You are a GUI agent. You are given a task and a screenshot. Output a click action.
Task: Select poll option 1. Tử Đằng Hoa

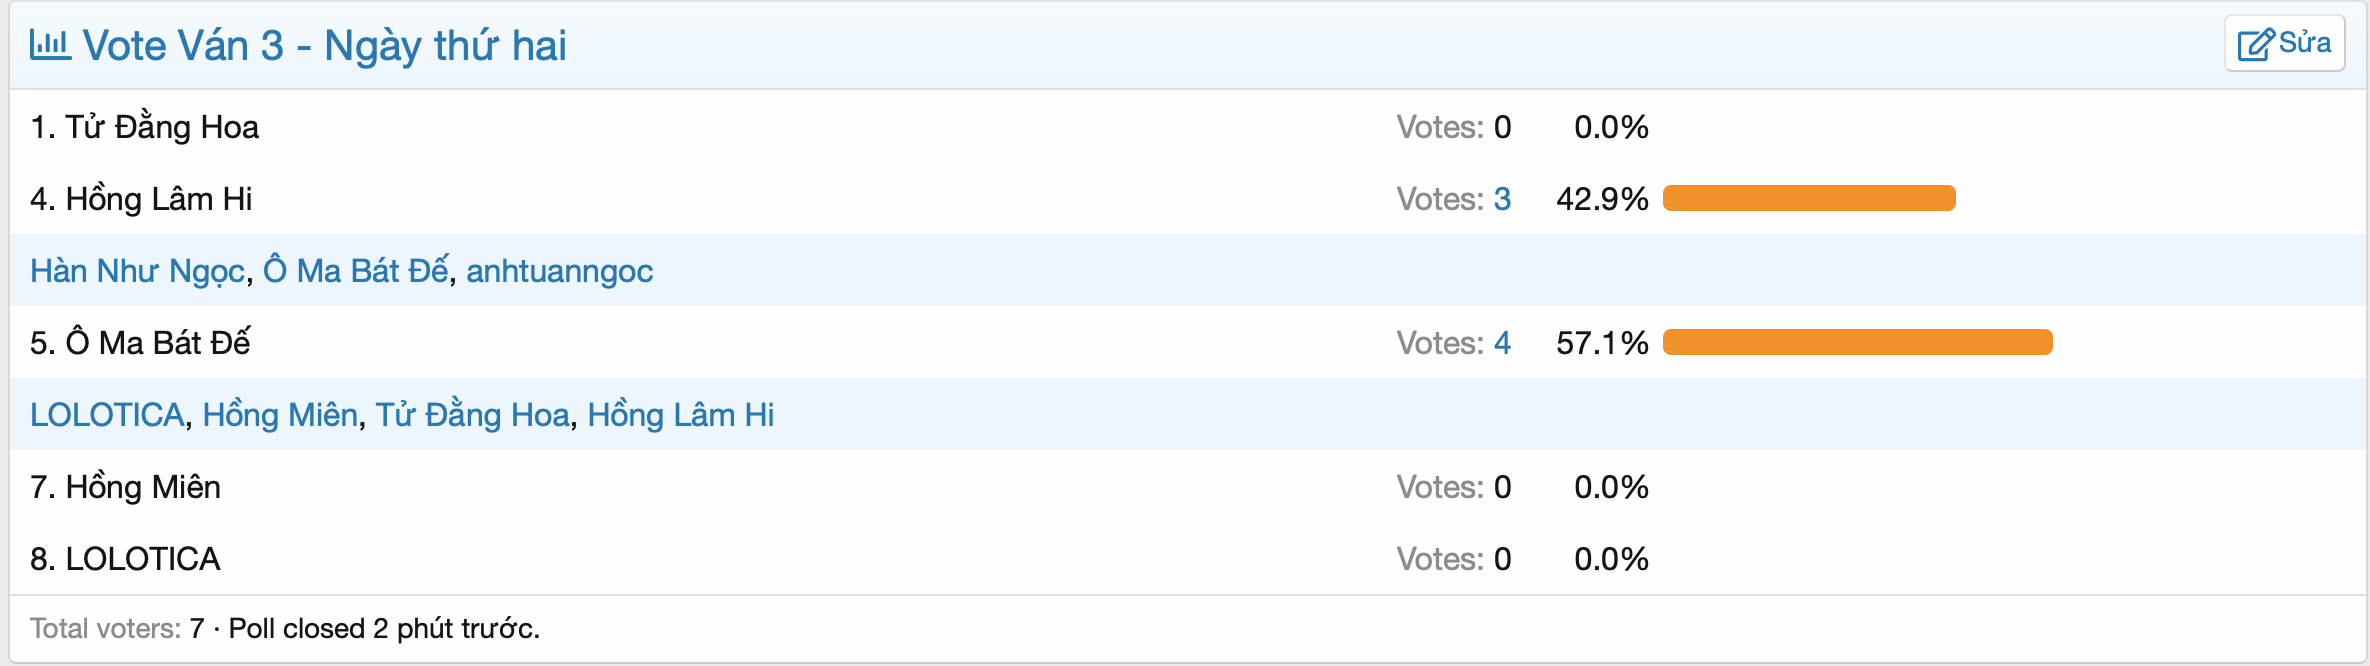click(x=145, y=126)
